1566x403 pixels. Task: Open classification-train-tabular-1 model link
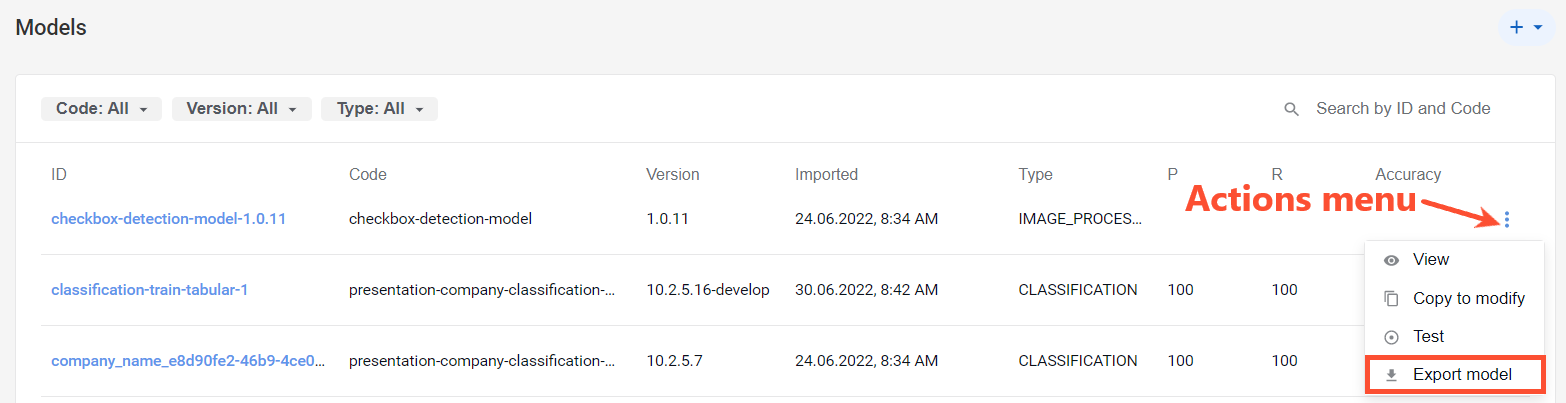(150, 290)
